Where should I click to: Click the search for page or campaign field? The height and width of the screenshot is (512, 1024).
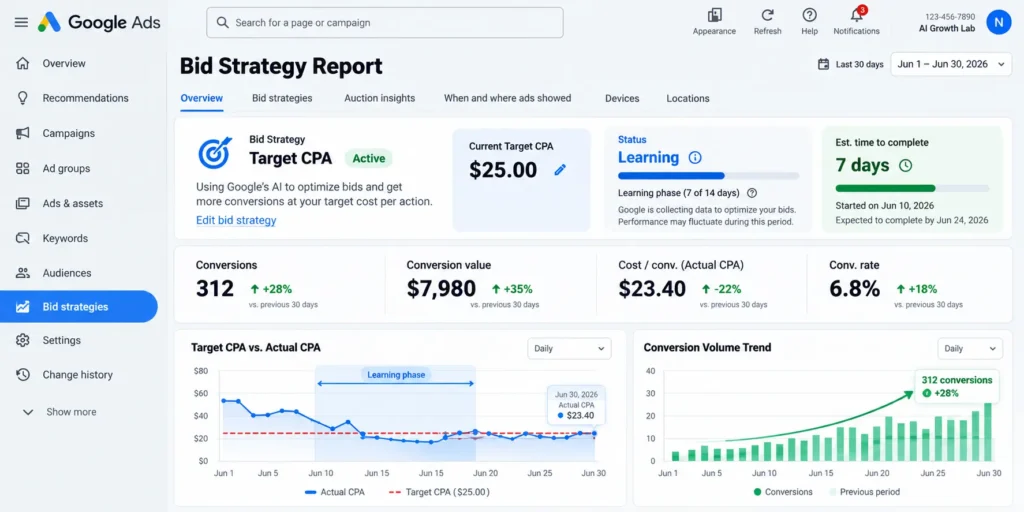(x=385, y=23)
